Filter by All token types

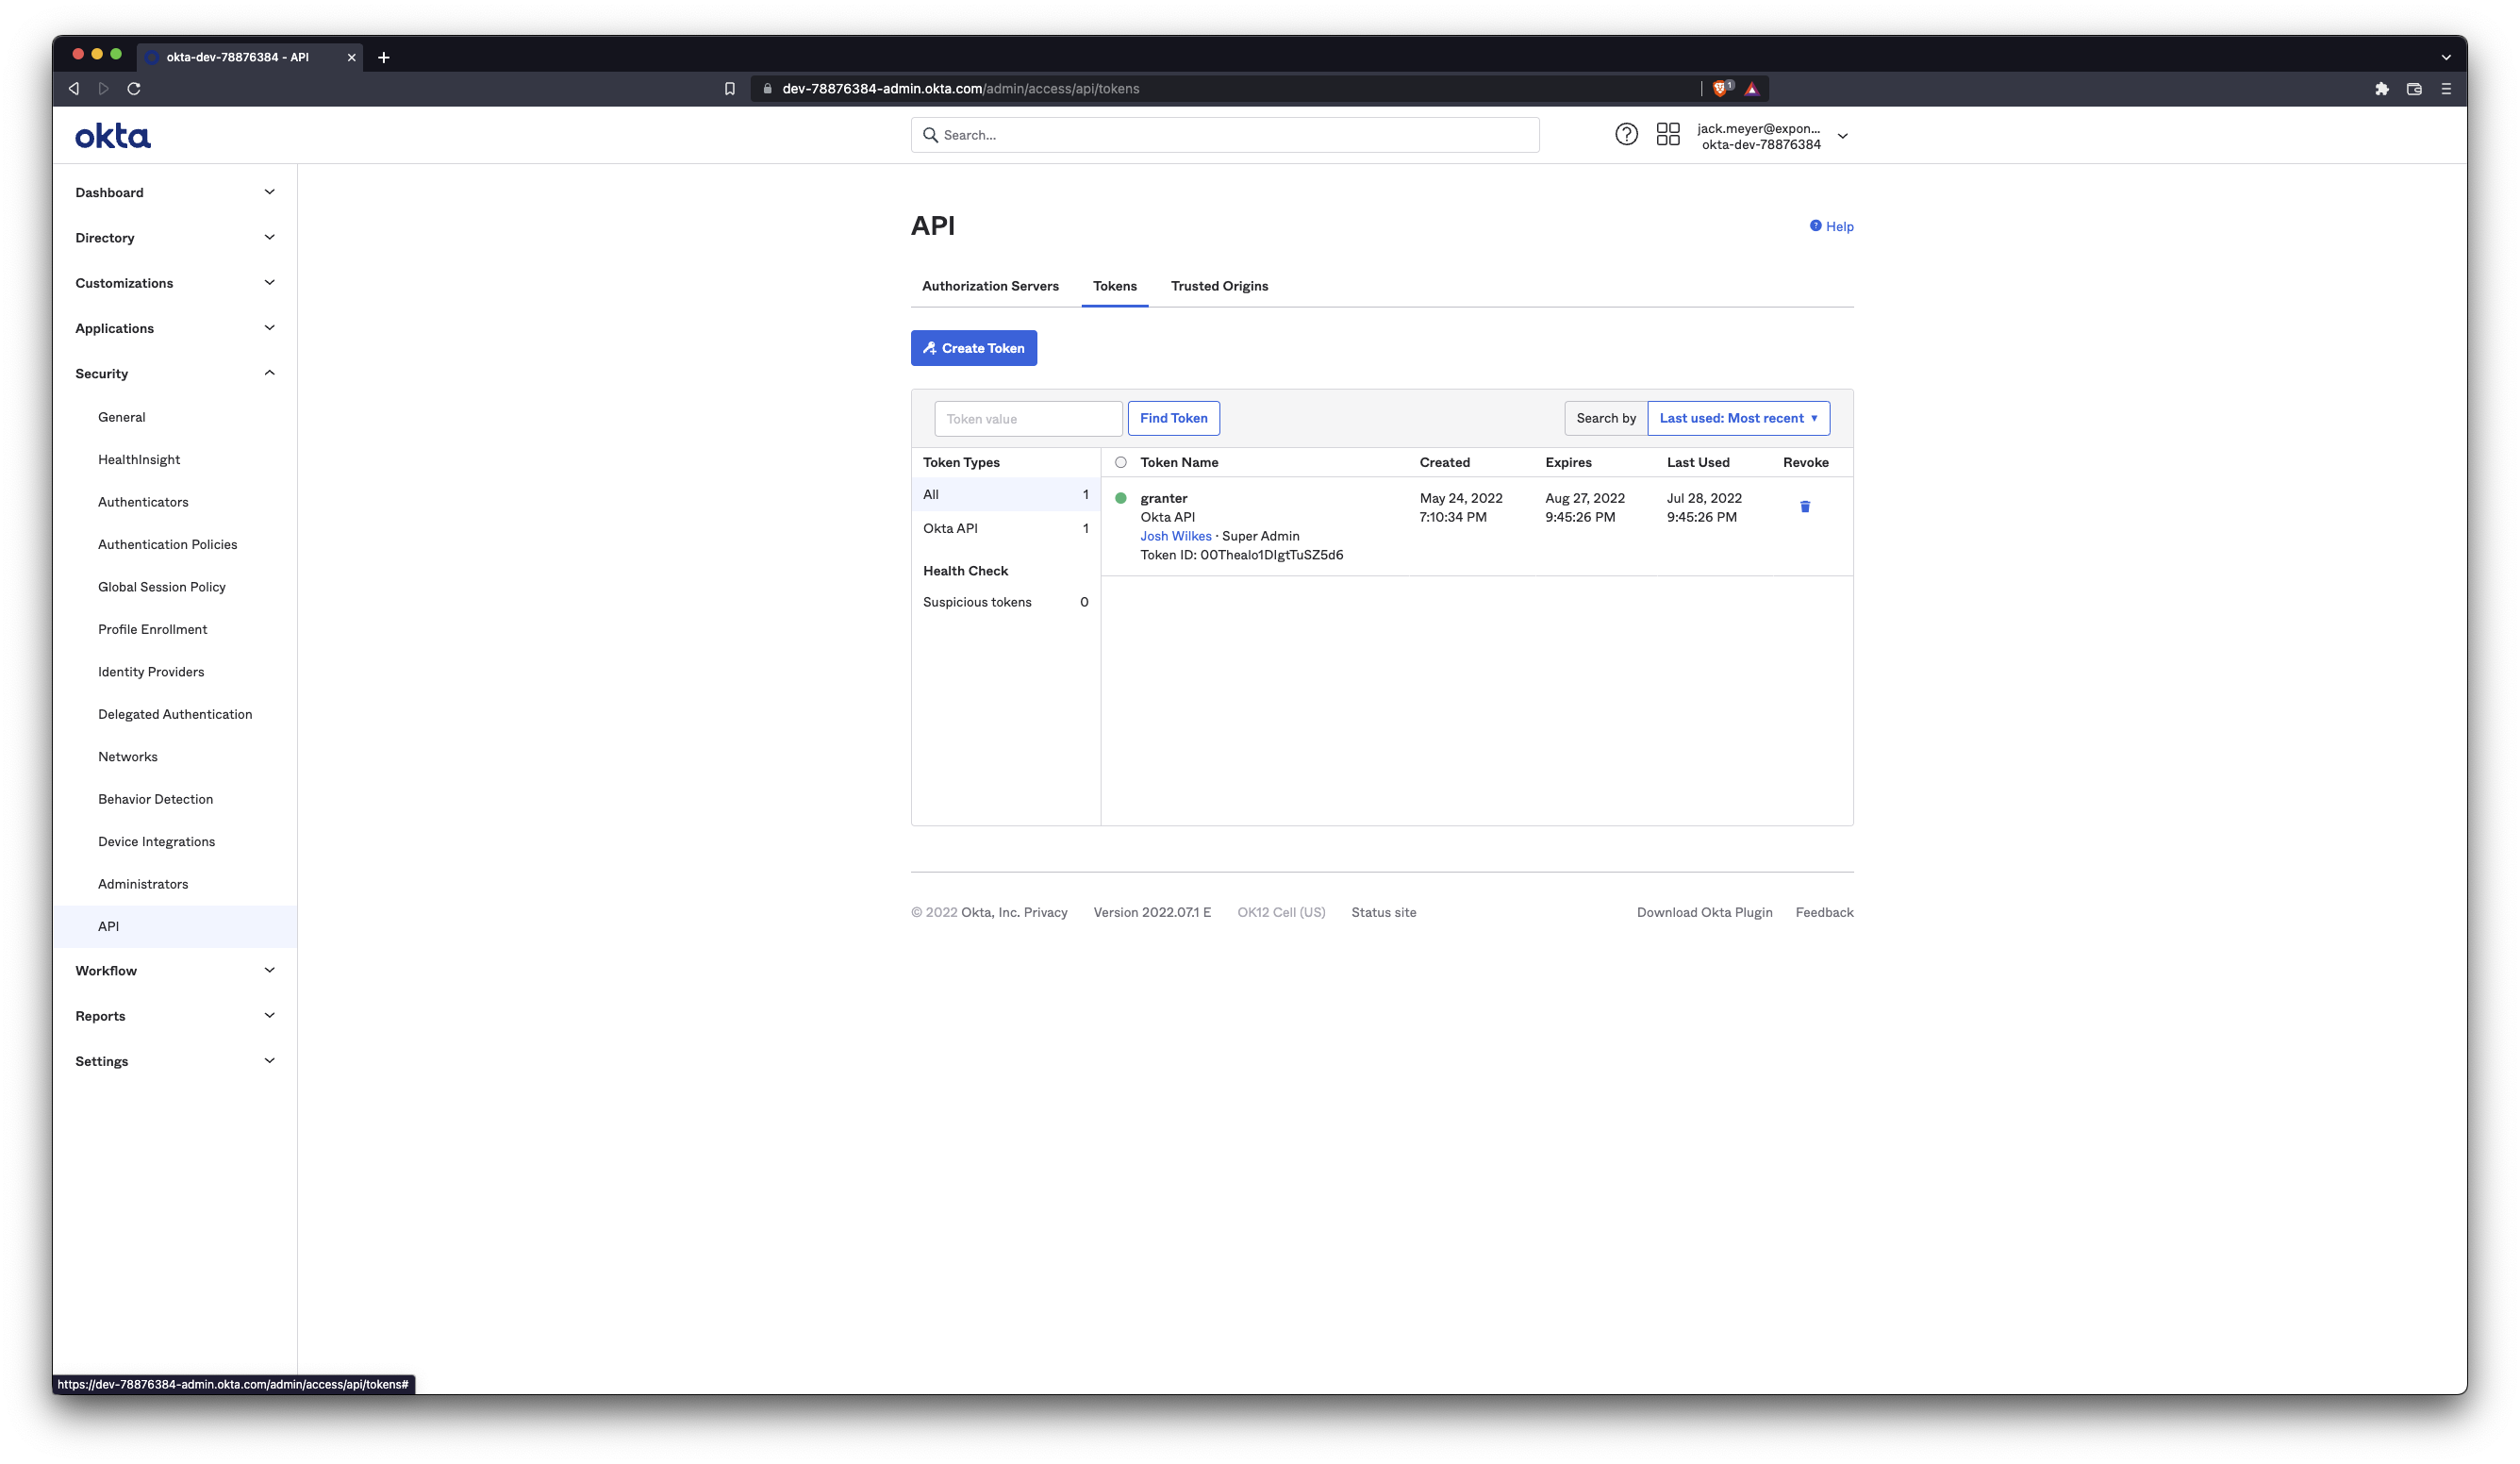(x=1005, y=495)
